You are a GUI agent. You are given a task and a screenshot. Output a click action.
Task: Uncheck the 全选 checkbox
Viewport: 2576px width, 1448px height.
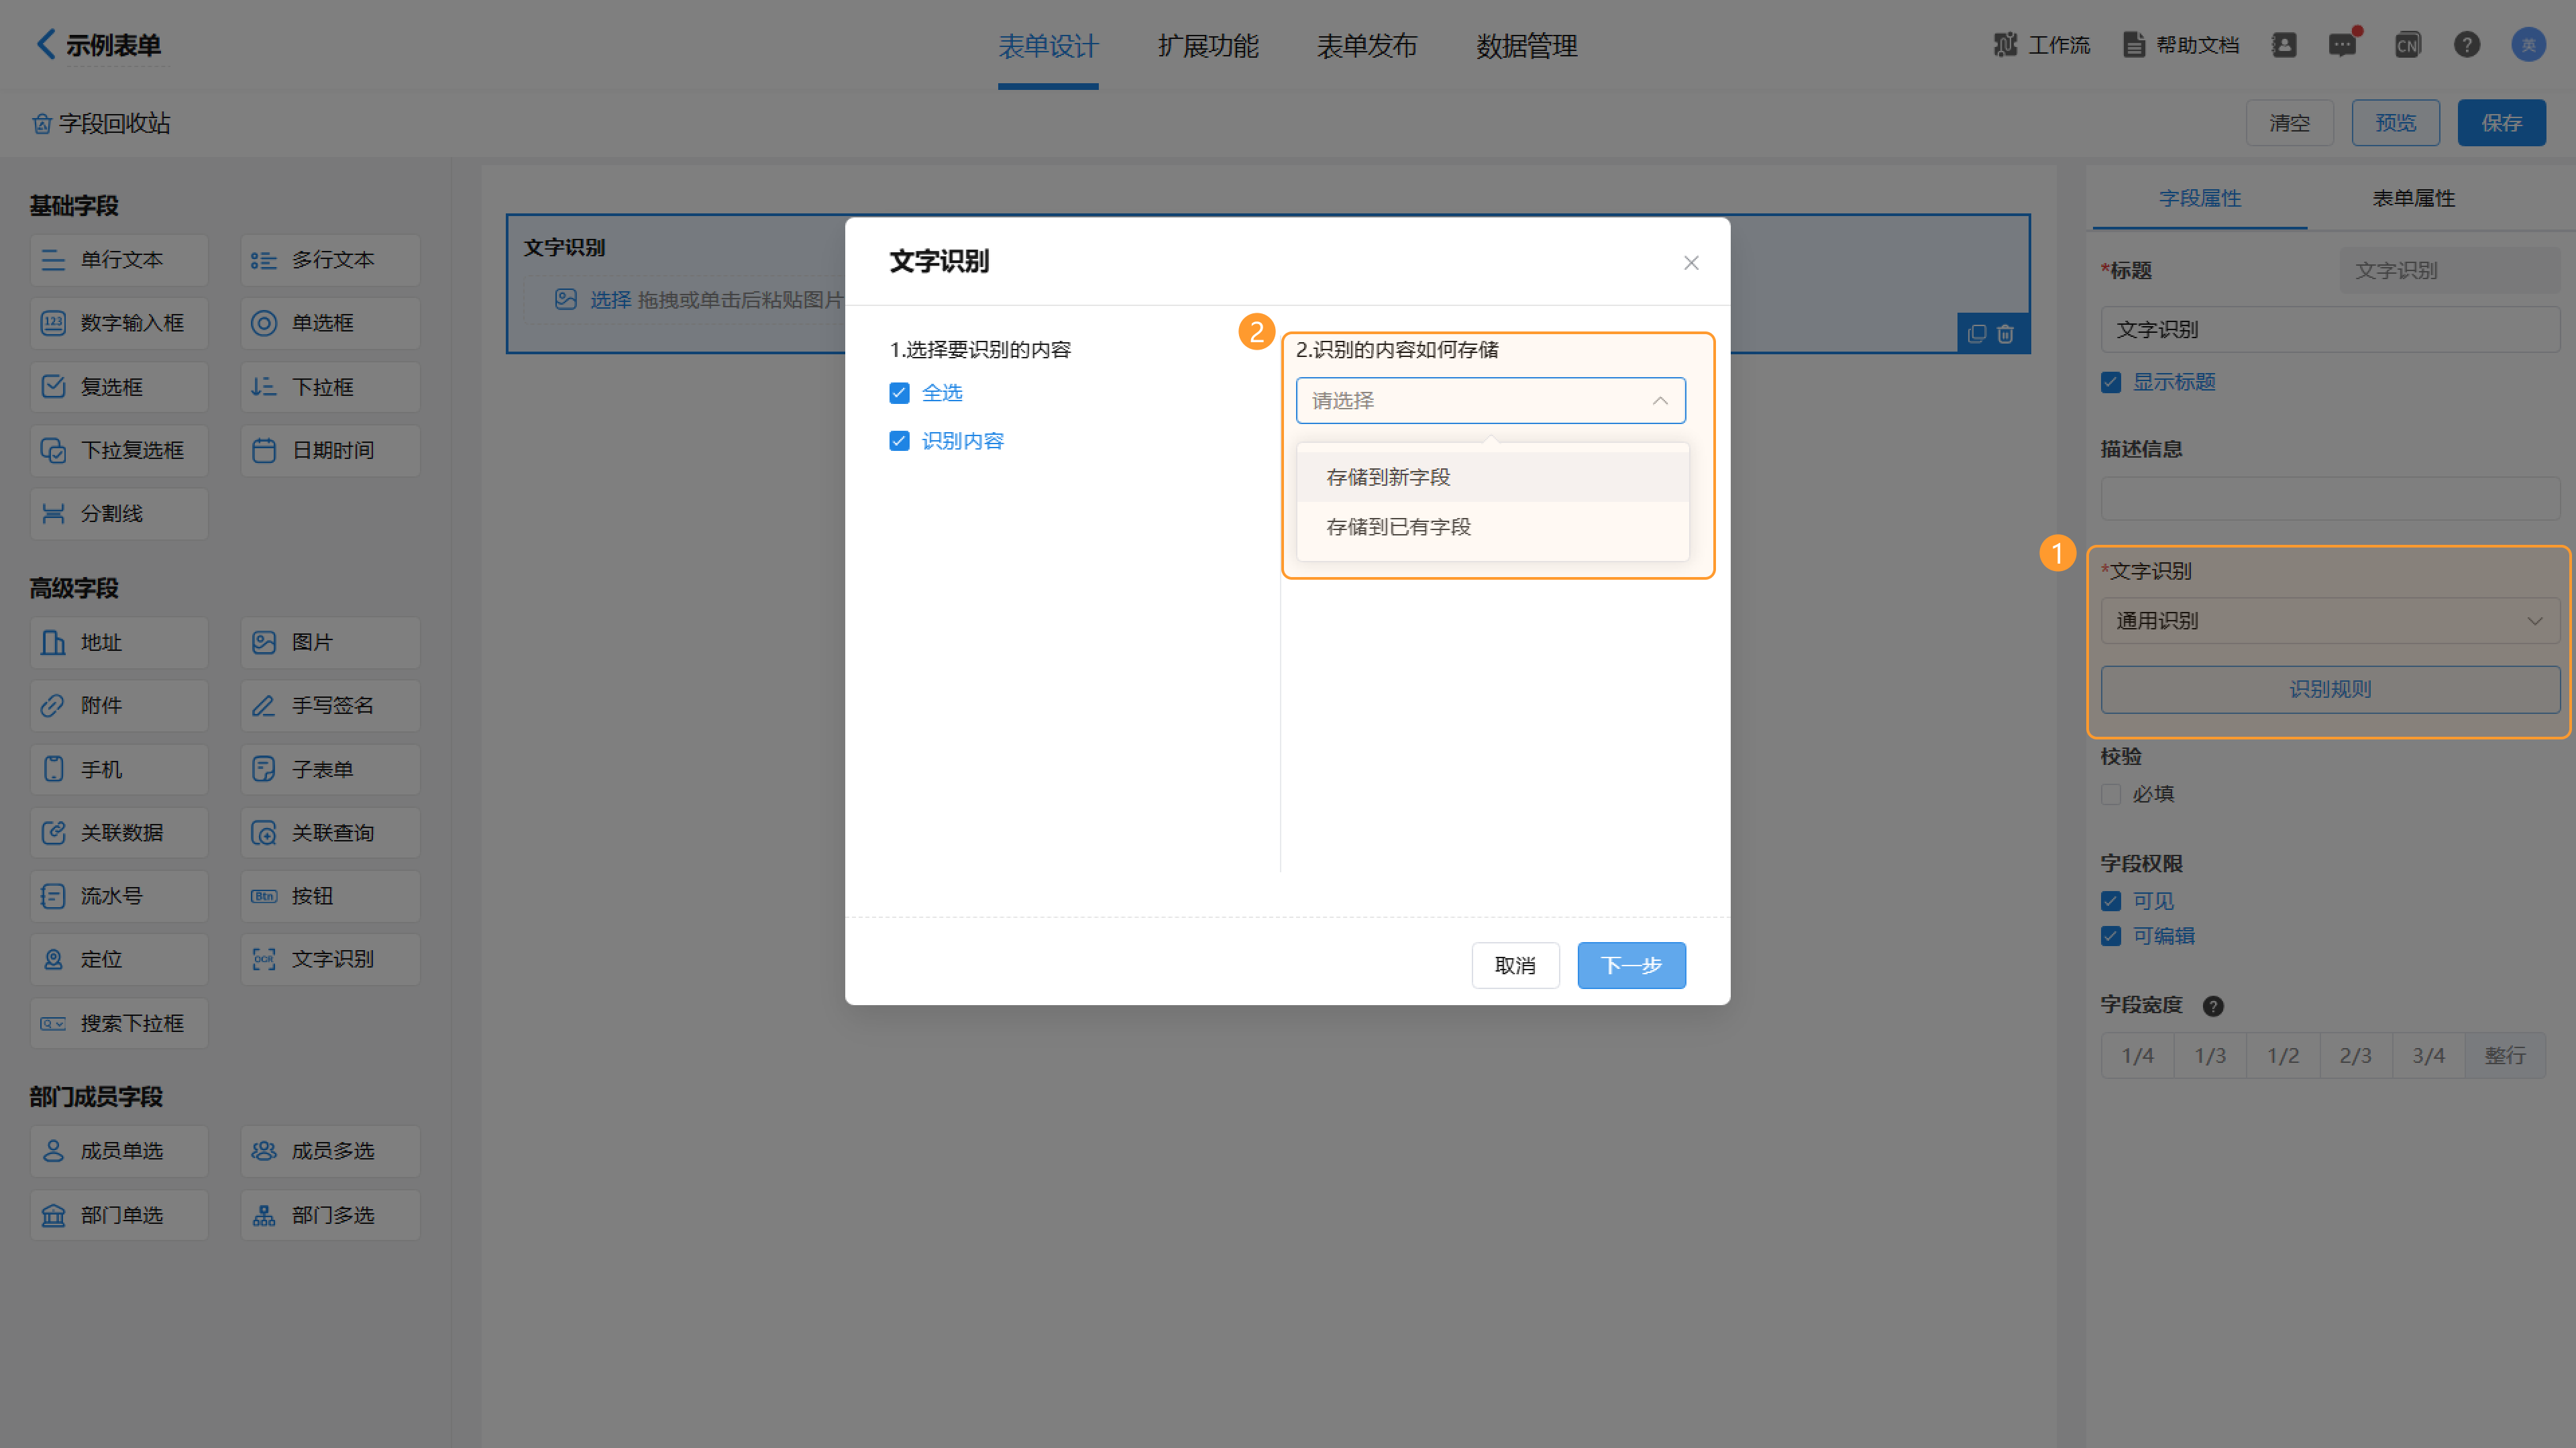(x=899, y=393)
